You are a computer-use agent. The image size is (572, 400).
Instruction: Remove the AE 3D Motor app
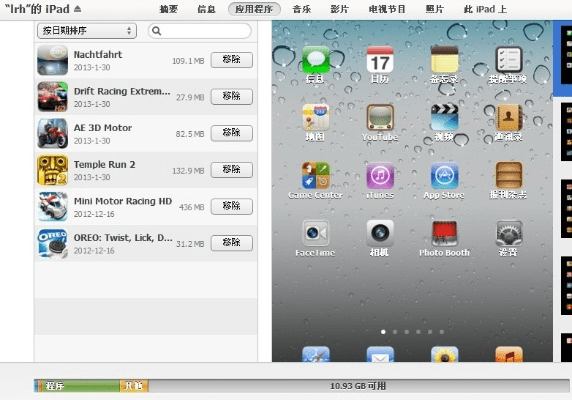(232, 133)
